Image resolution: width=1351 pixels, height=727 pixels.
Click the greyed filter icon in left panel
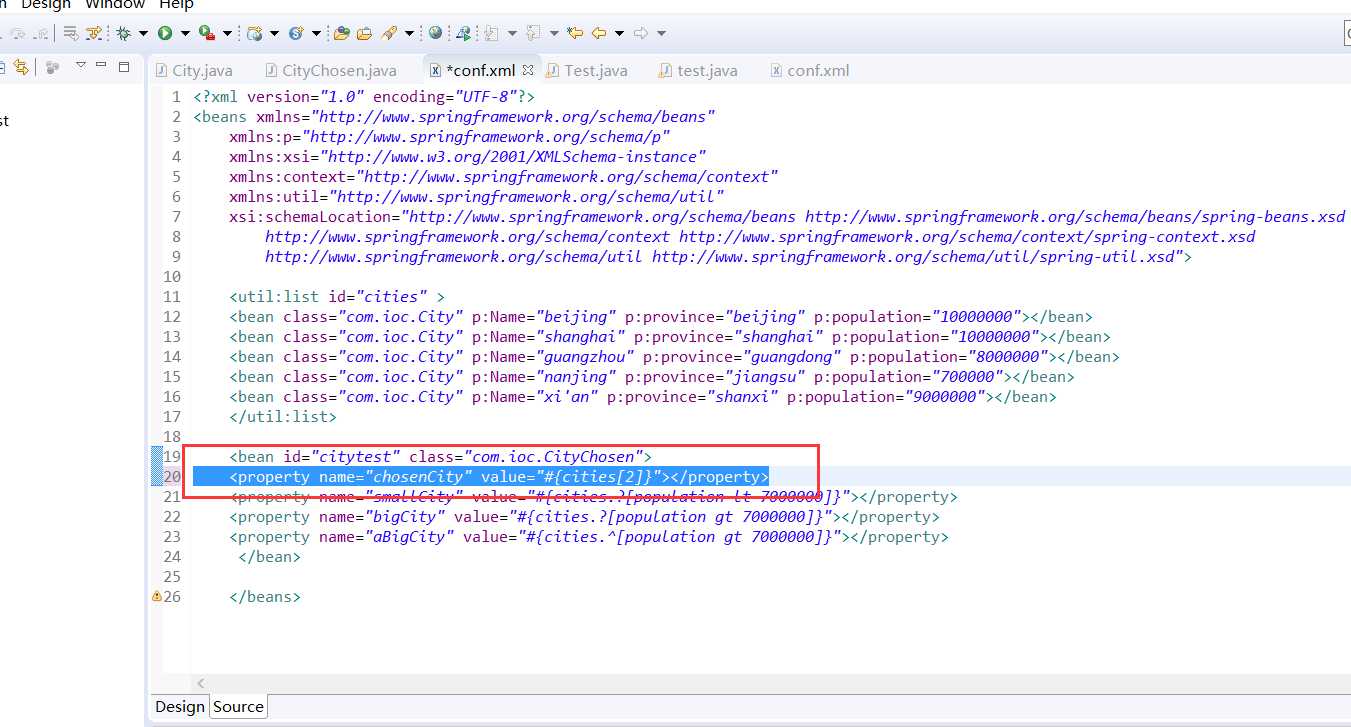pyautogui.click(x=52, y=68)
